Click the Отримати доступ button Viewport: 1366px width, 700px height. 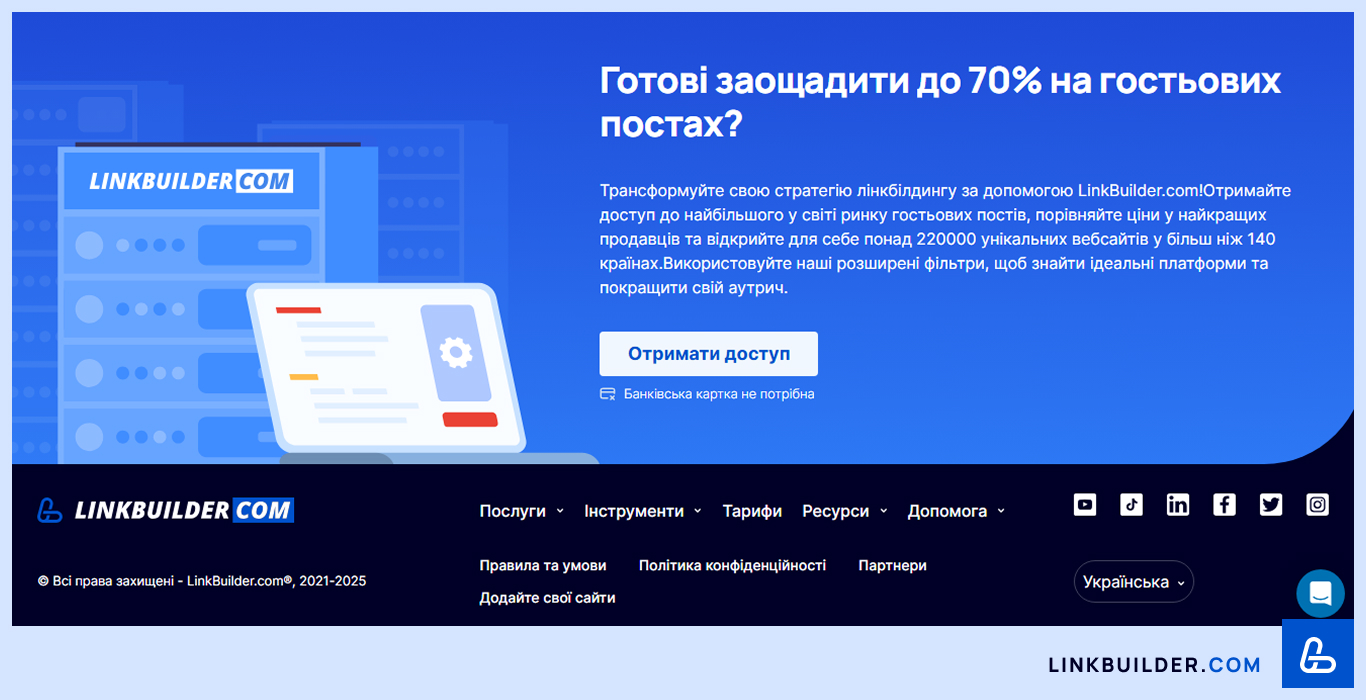pyautogui.click(x=709, y=354)
